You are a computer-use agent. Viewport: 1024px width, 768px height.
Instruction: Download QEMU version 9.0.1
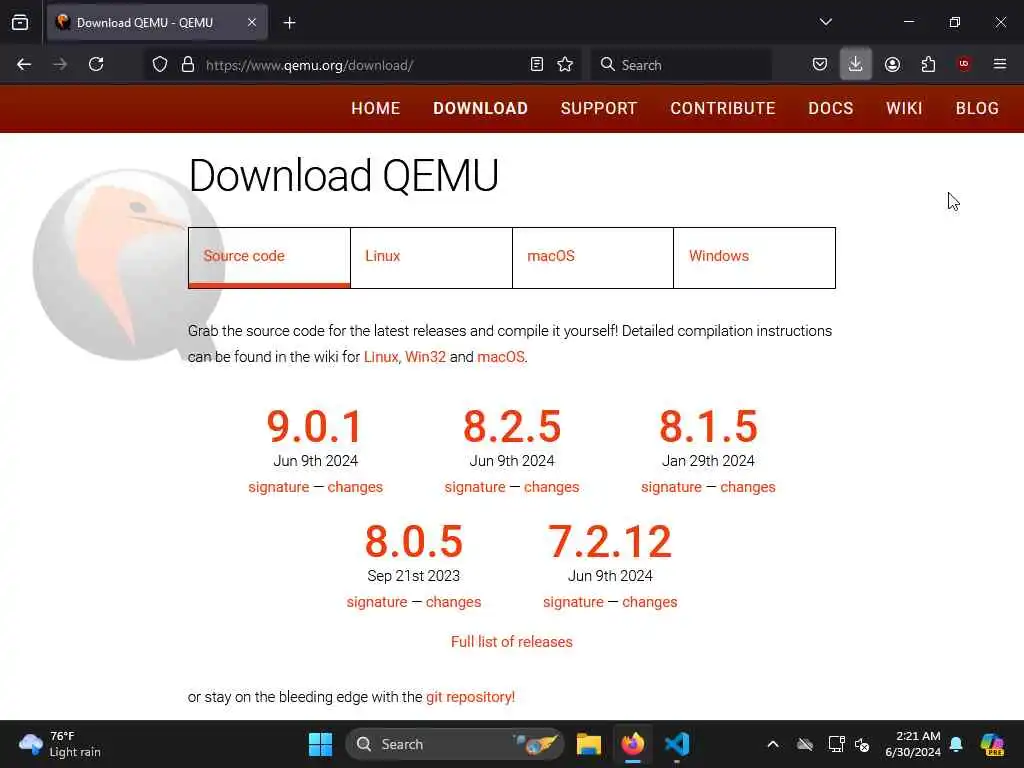(315, 426)
